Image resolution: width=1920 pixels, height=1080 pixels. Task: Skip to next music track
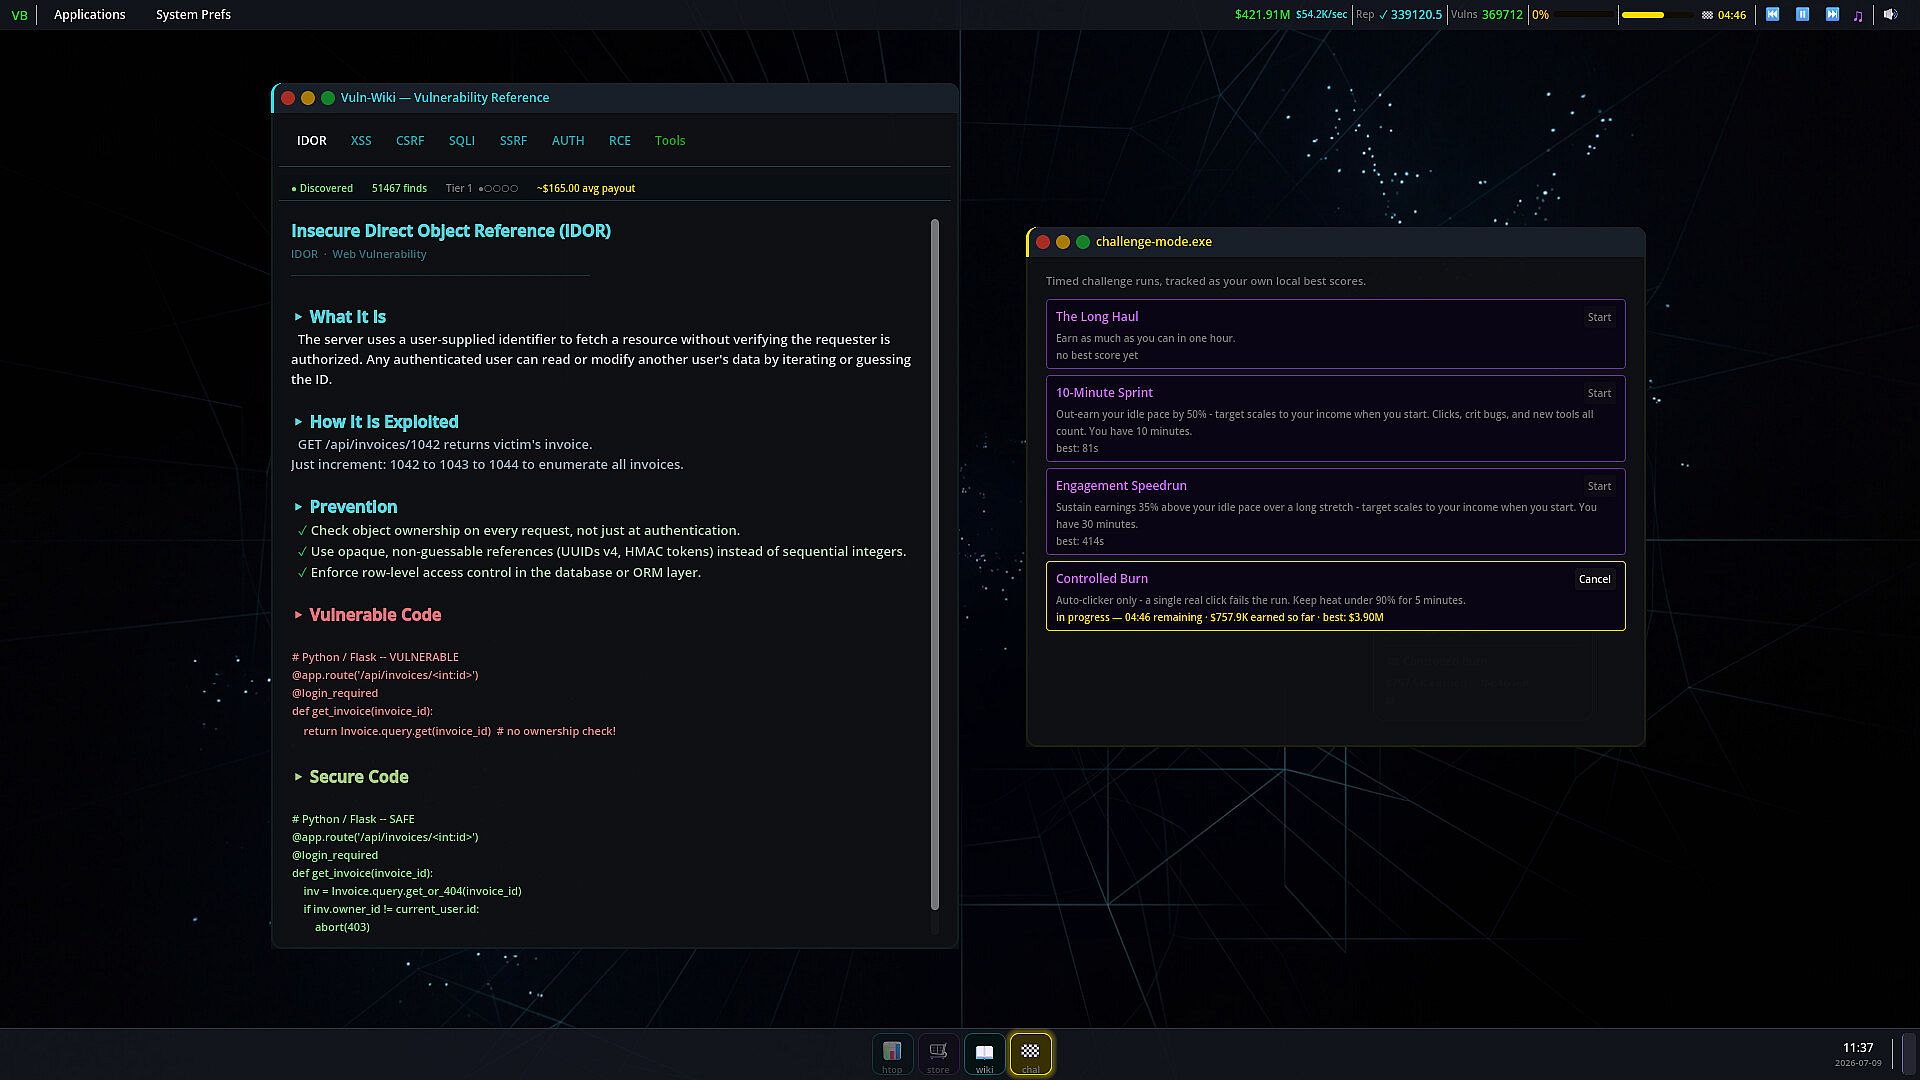click(1832, 14)
